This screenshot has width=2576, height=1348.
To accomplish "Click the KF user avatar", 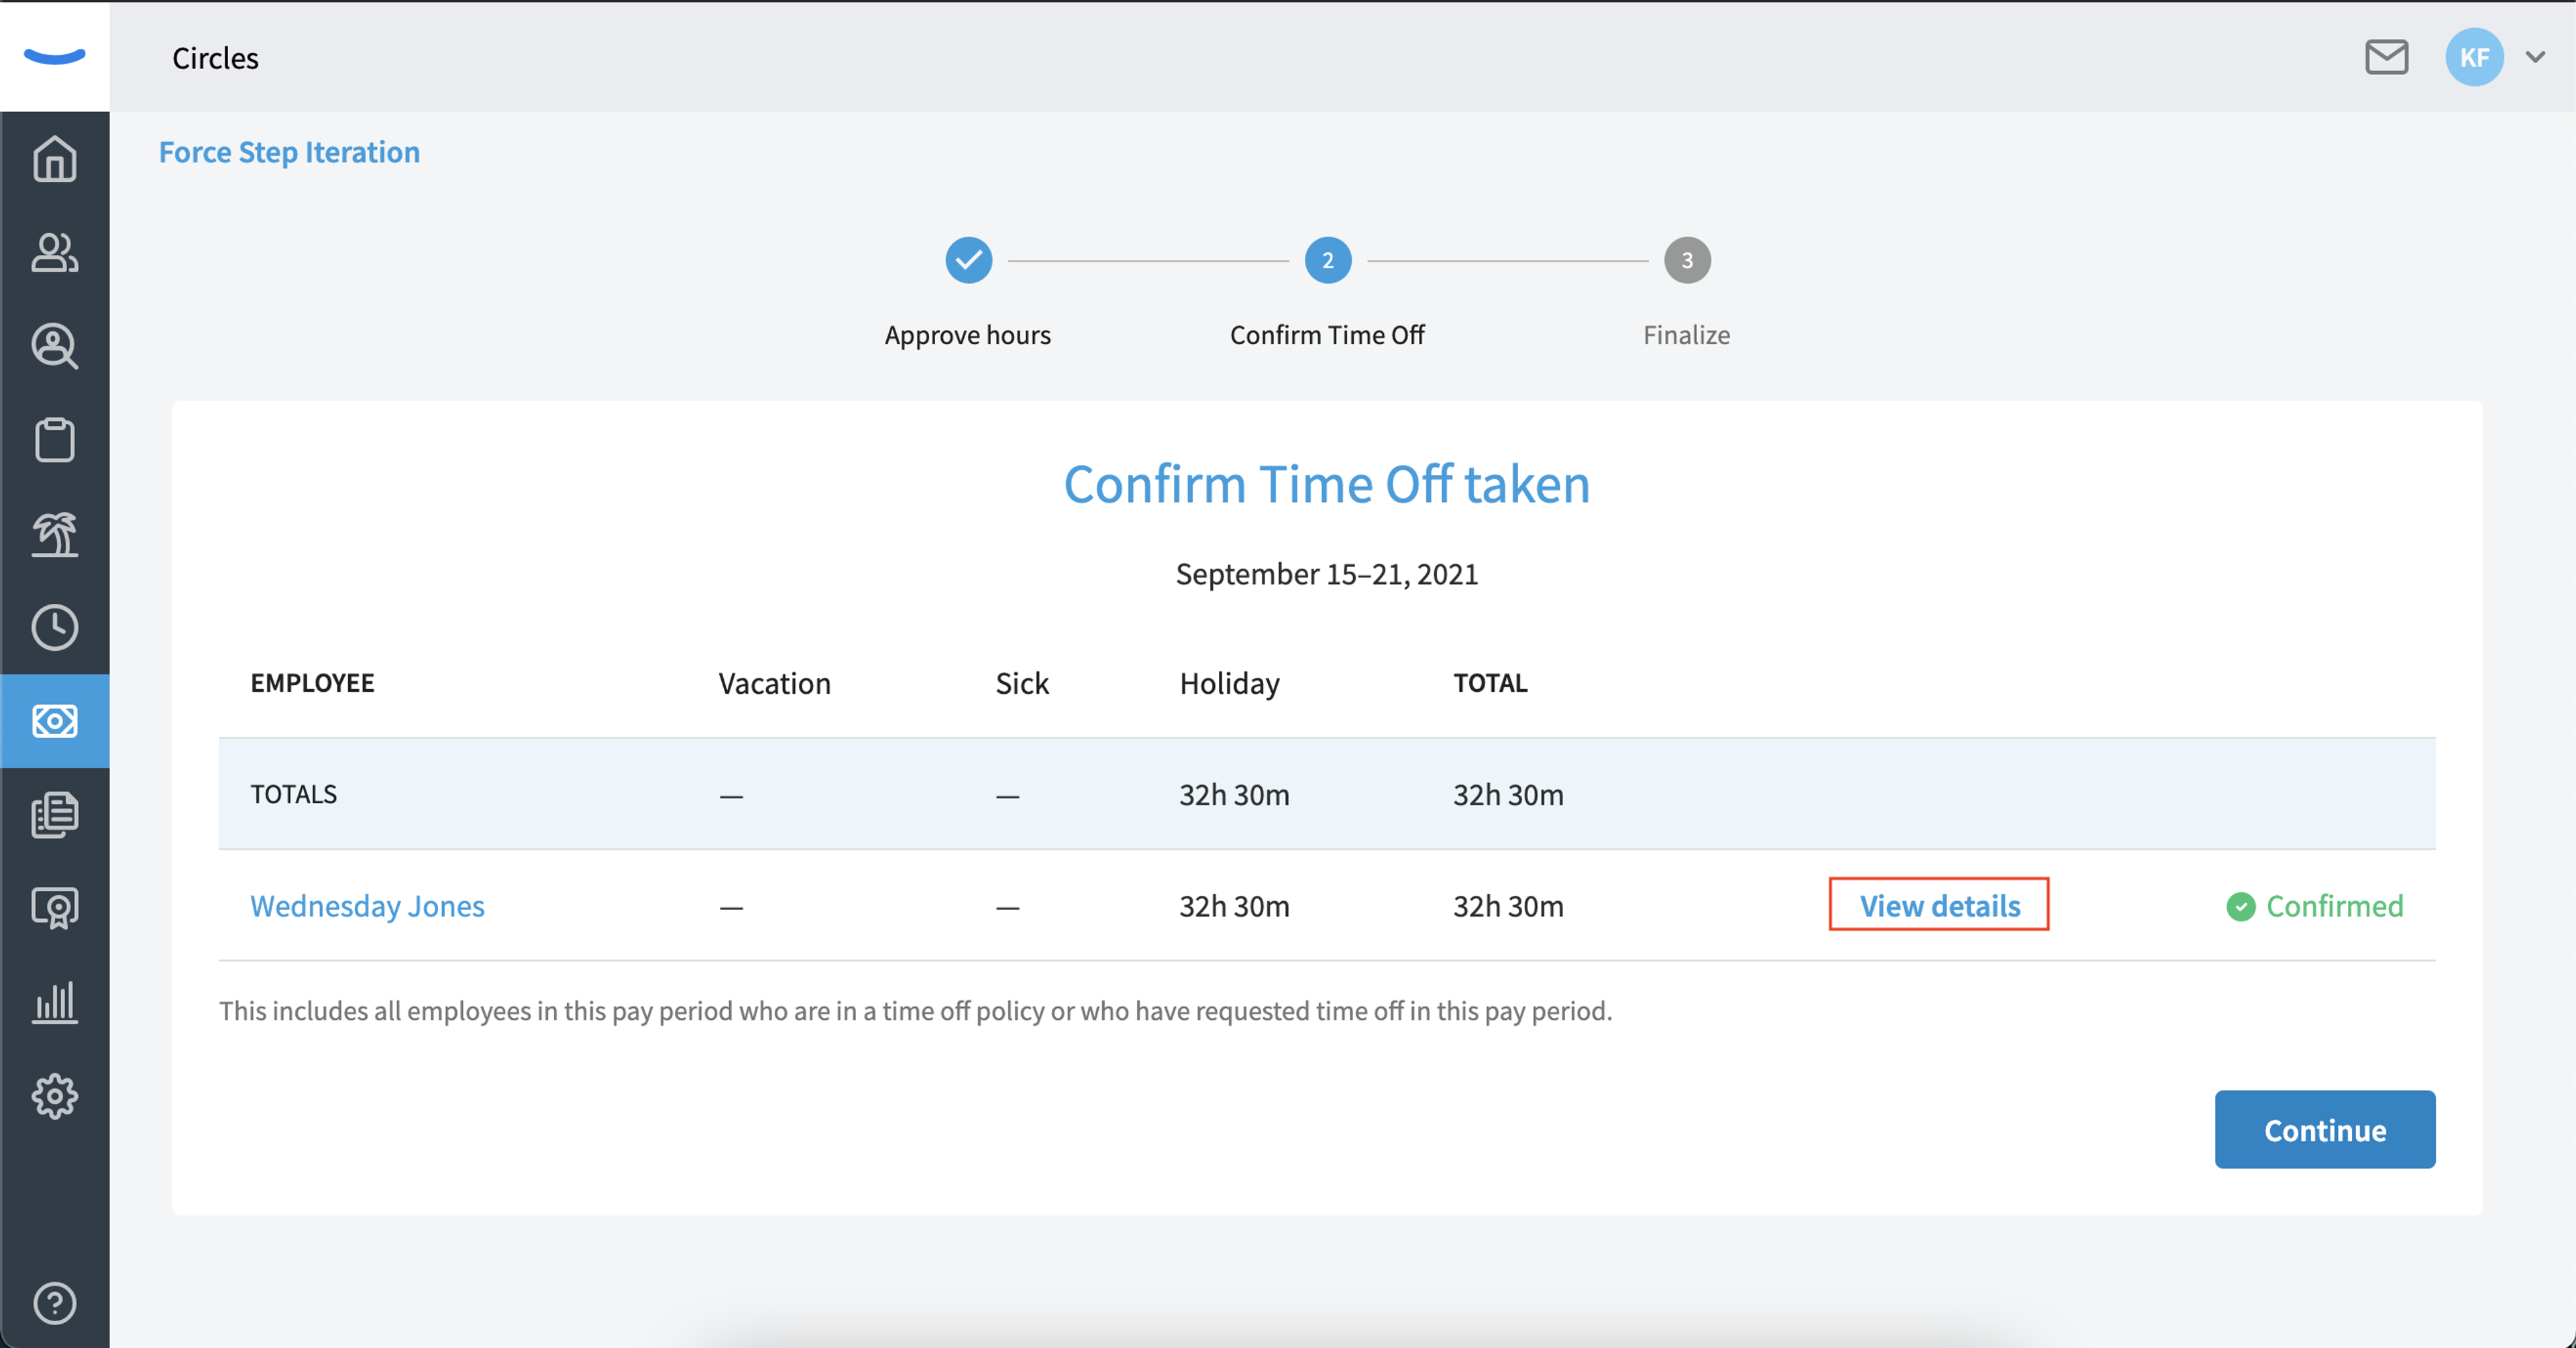I will click(x=2474, y=57).
